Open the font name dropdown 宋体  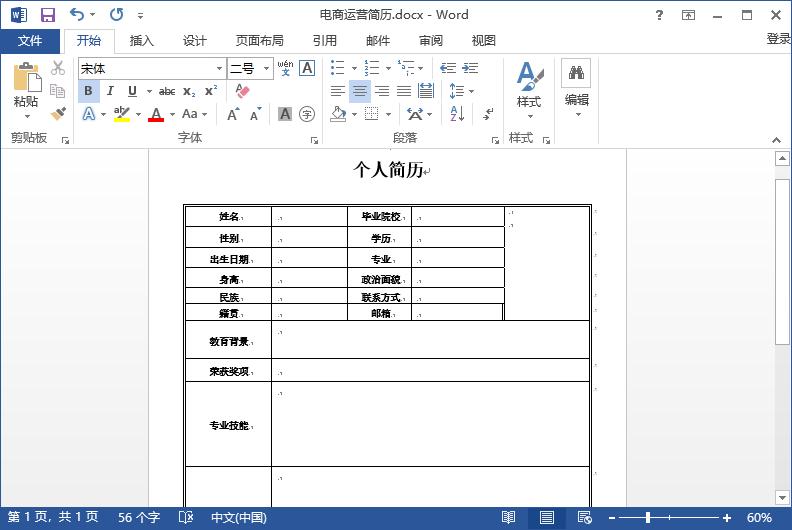click(x=219, y=68)
